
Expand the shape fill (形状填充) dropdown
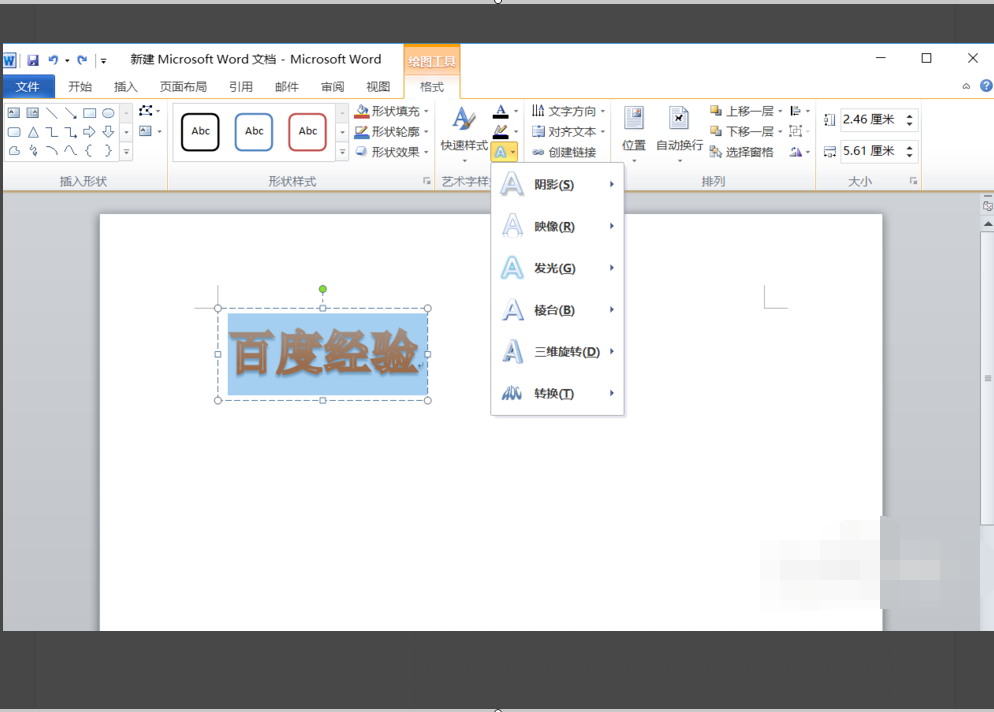pyautogui.click(x=426, y=112)
